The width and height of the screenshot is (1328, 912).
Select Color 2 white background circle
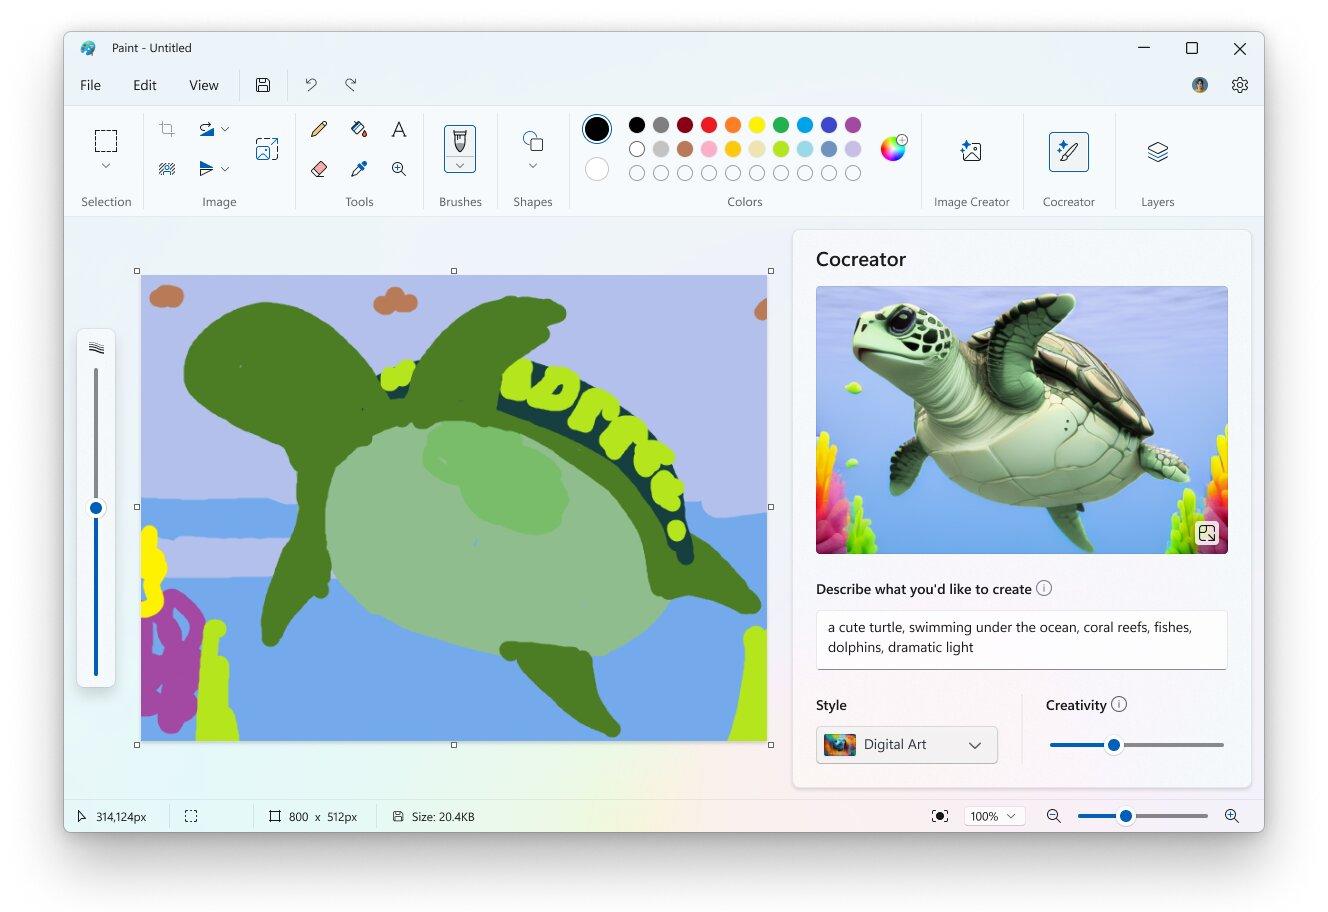(x=597, y=169)
